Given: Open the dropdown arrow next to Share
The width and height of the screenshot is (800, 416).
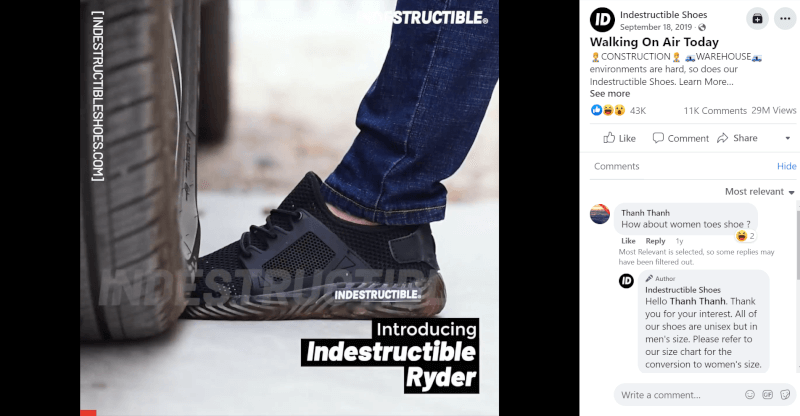Looking at the screenshot, I should click(x=787, y=138).
